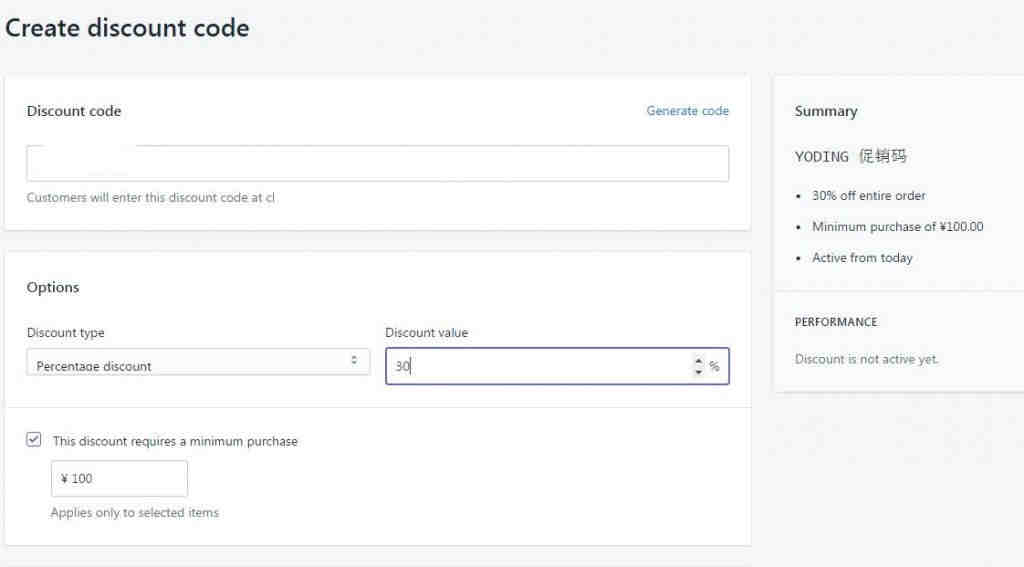Click 'Minimum purchase of ¥100.00' summary item
The width and height of the screenshot is (1024, 567).
click(897, 227)
